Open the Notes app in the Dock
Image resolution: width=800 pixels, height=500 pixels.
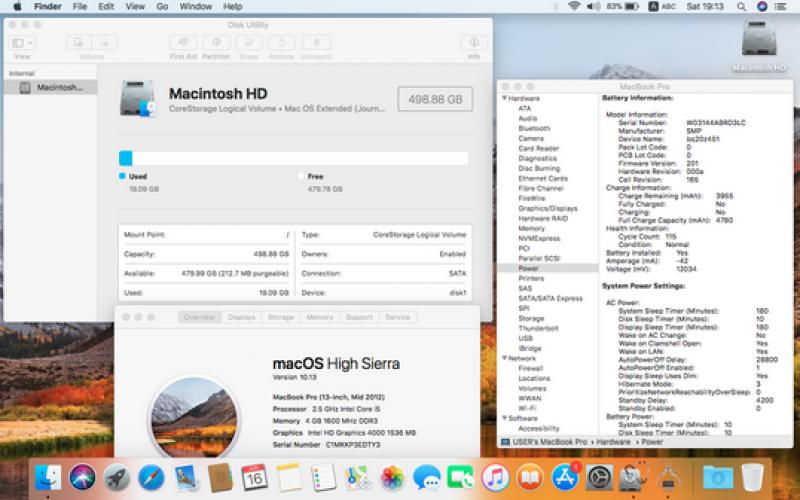tap(289, 478)
